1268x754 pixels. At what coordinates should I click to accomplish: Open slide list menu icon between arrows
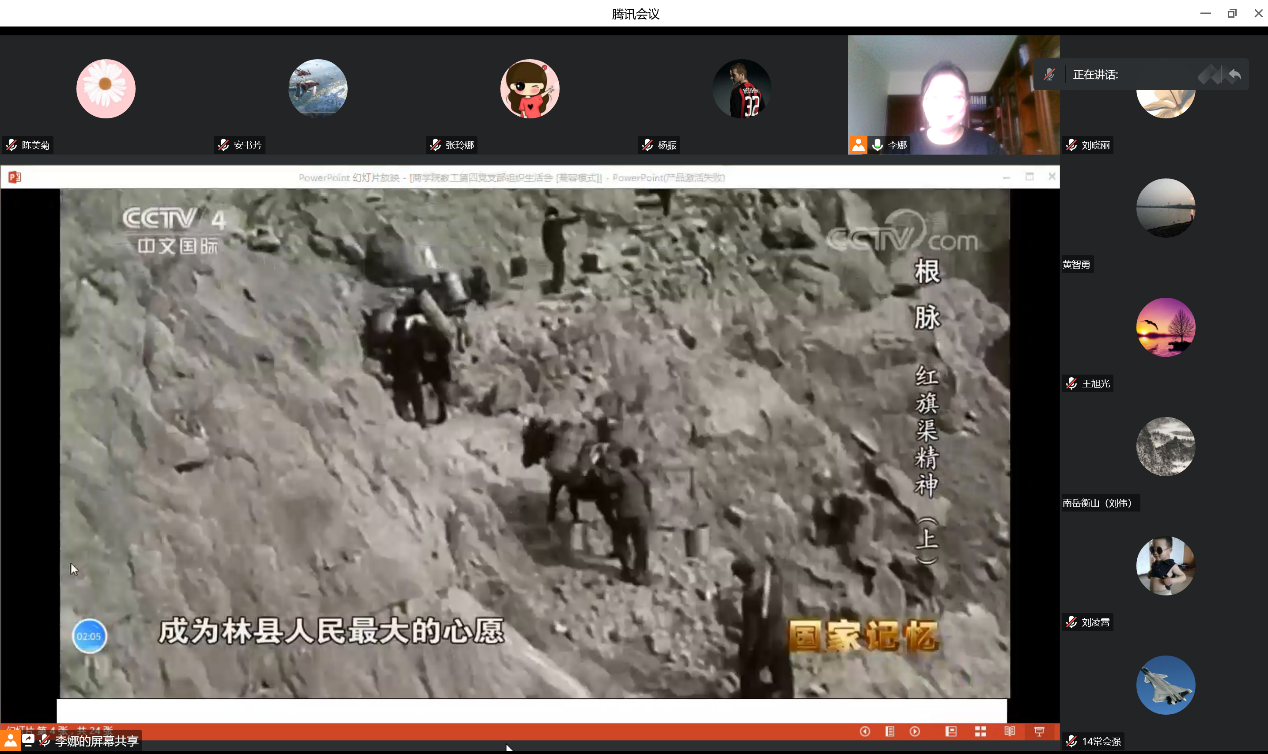890,732
